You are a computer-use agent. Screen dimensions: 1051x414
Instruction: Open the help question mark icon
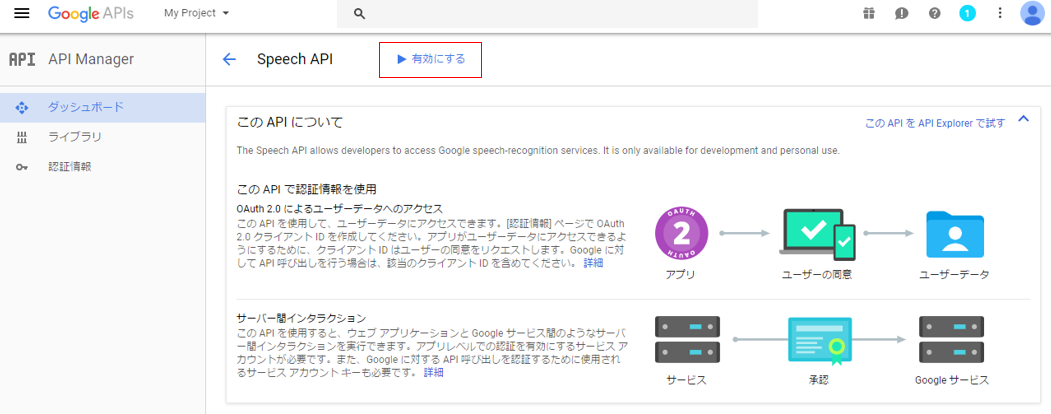(x=934, y=13)
